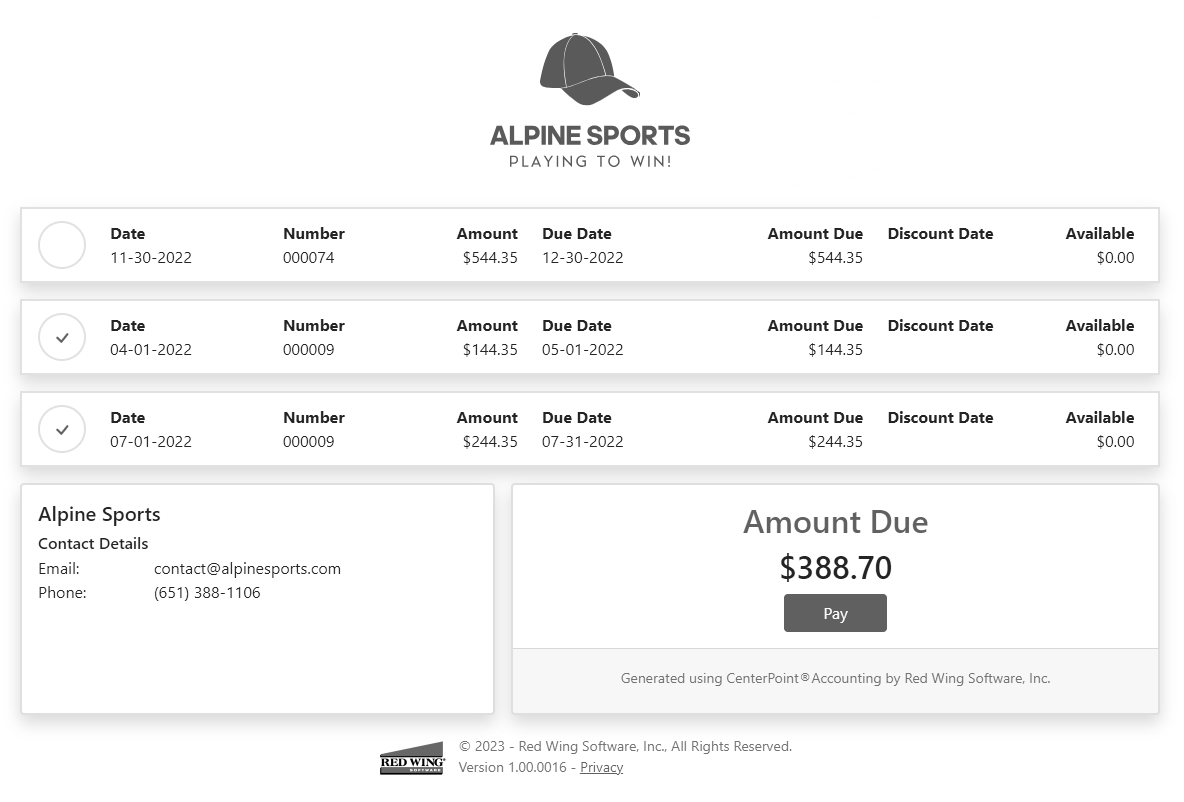Uncheck the invoice dated 07-01-2022

pyautogui.click(x=62, y=430)
